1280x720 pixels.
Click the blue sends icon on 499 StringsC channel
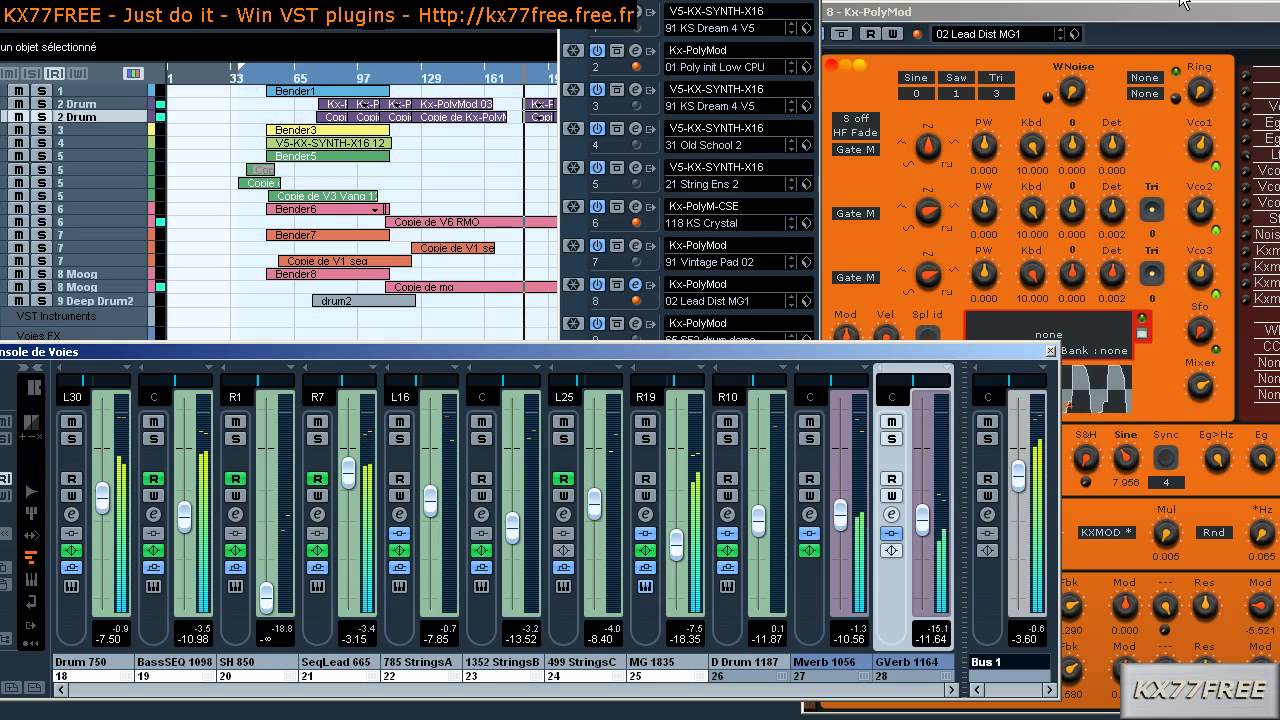click(x=563, y=568)
